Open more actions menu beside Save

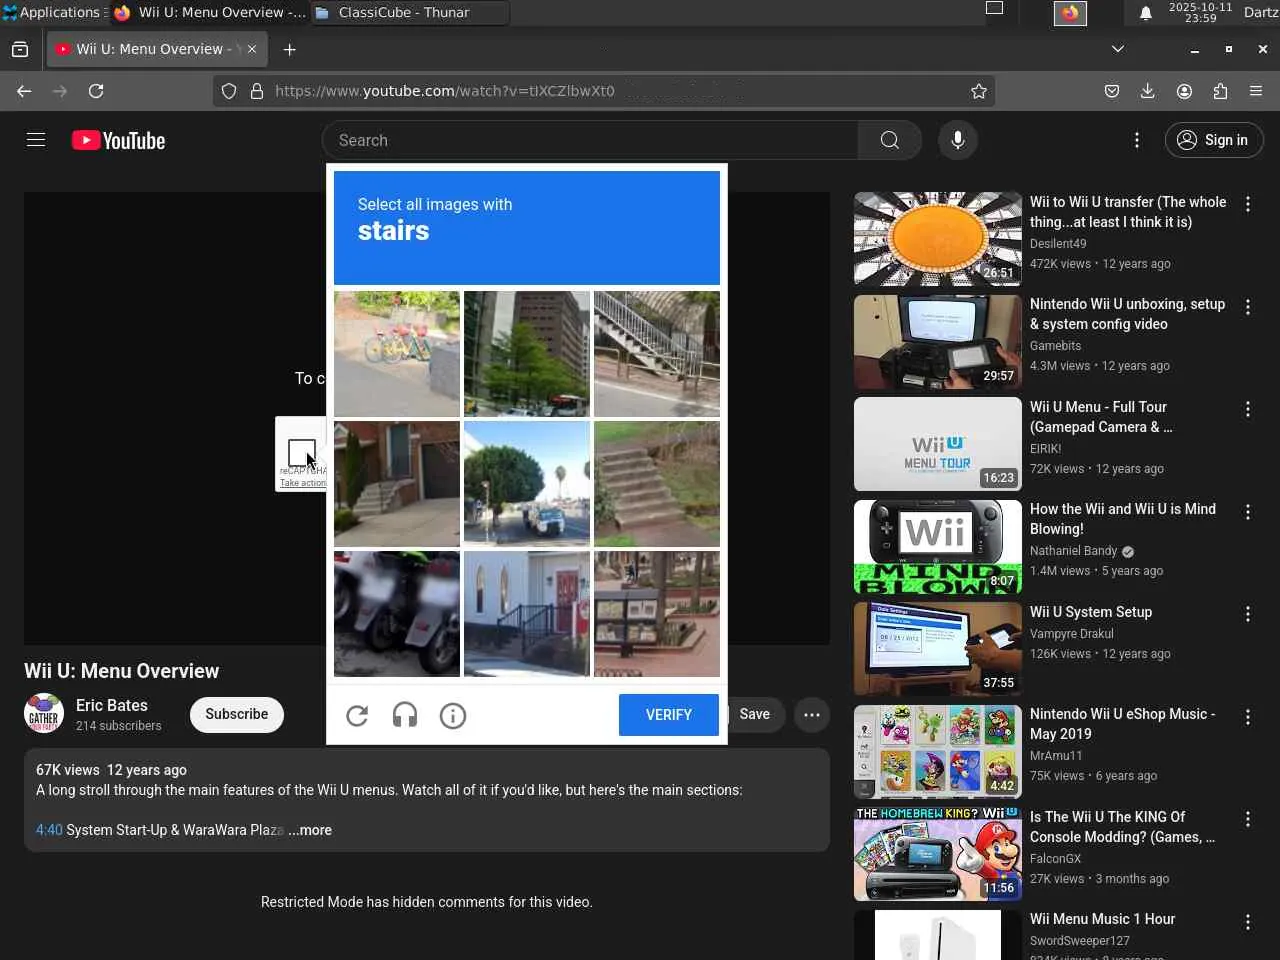pos(812,714)
